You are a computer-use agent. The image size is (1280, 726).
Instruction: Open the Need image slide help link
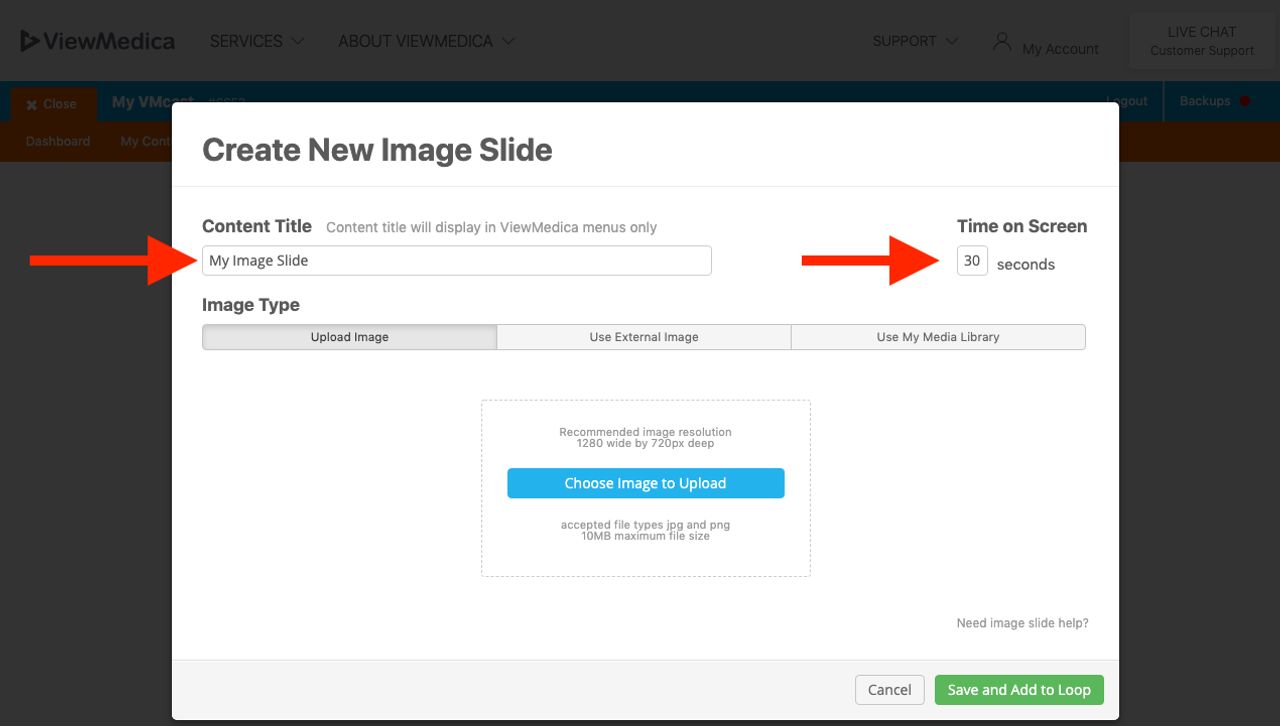coord(1021,622)
